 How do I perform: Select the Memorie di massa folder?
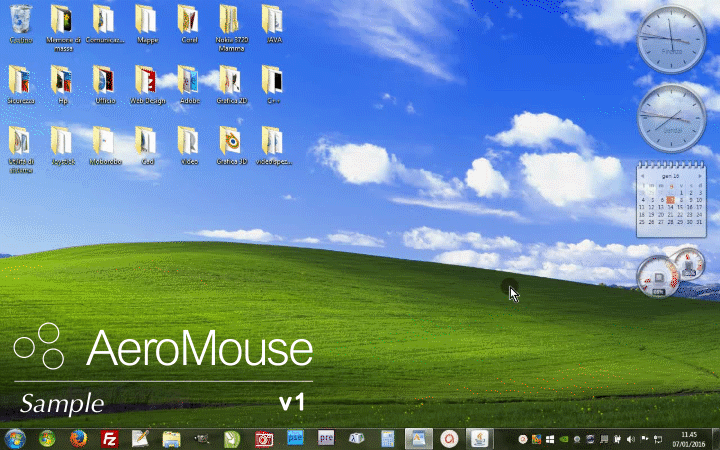pyautogui.click(x=63, y=28)
